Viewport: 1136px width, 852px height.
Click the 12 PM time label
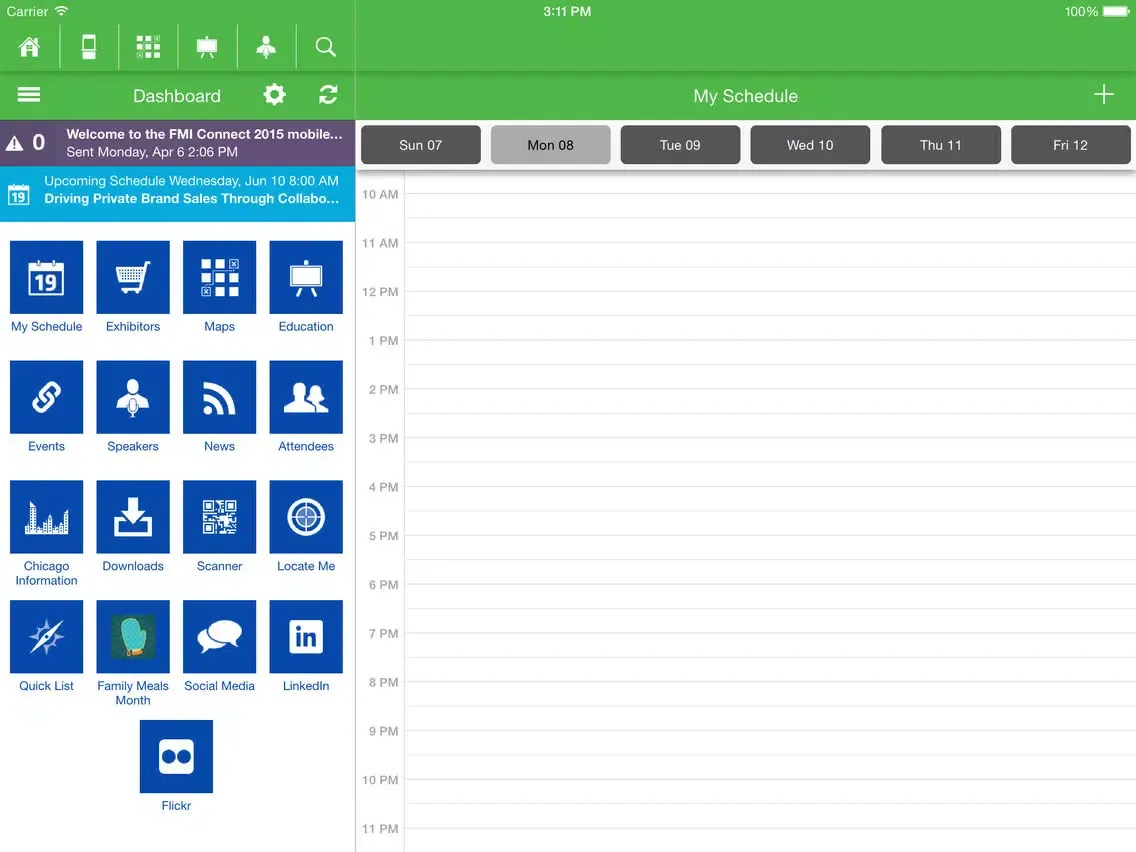[380, 291]
